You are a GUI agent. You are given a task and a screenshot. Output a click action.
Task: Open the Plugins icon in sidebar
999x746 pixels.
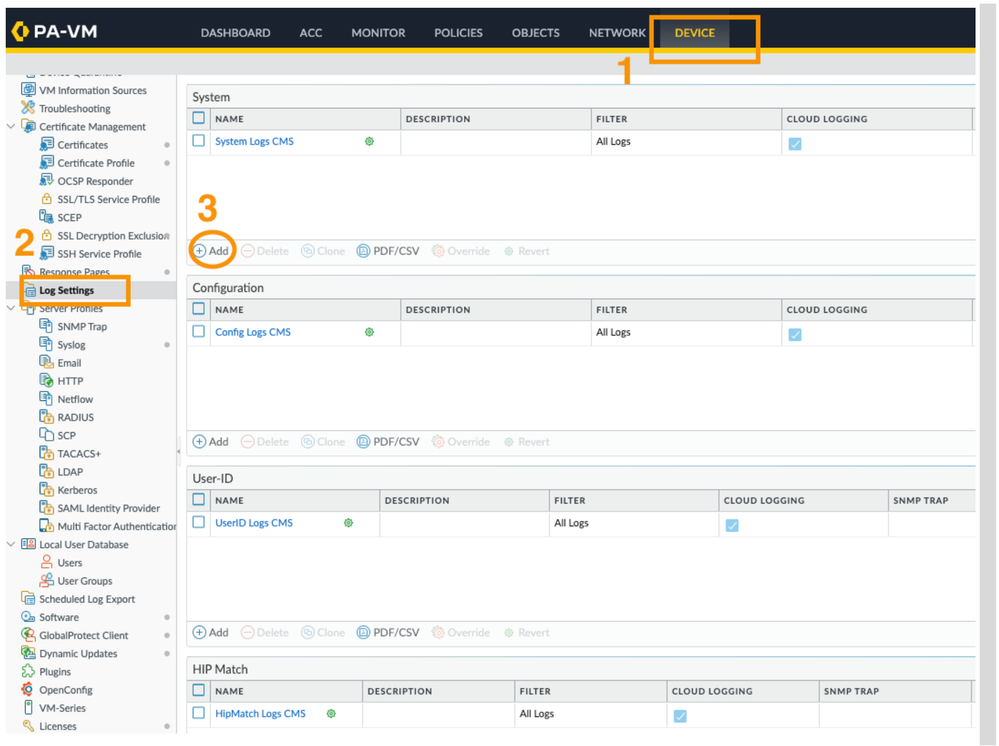click(28, 671)
